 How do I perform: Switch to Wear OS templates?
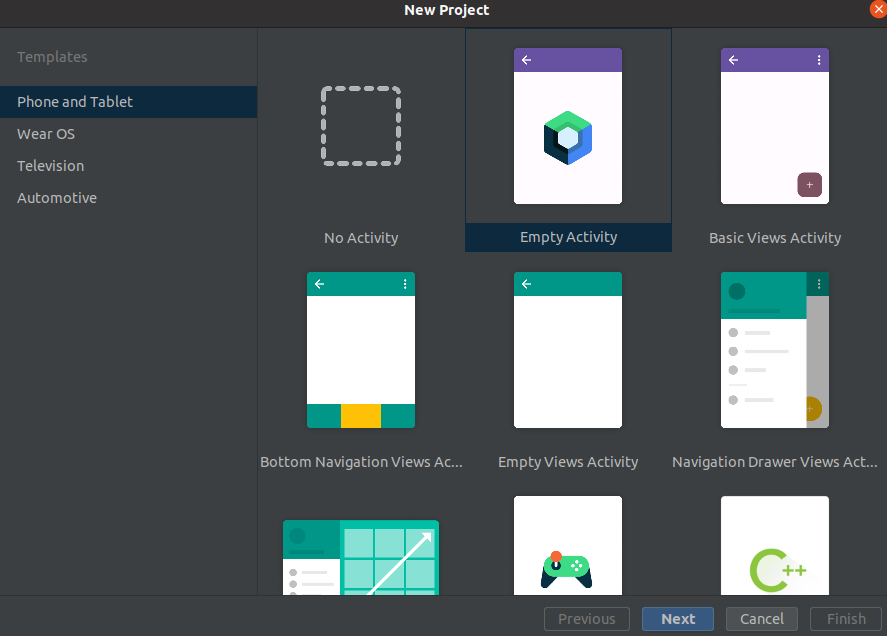pos(46,134)
